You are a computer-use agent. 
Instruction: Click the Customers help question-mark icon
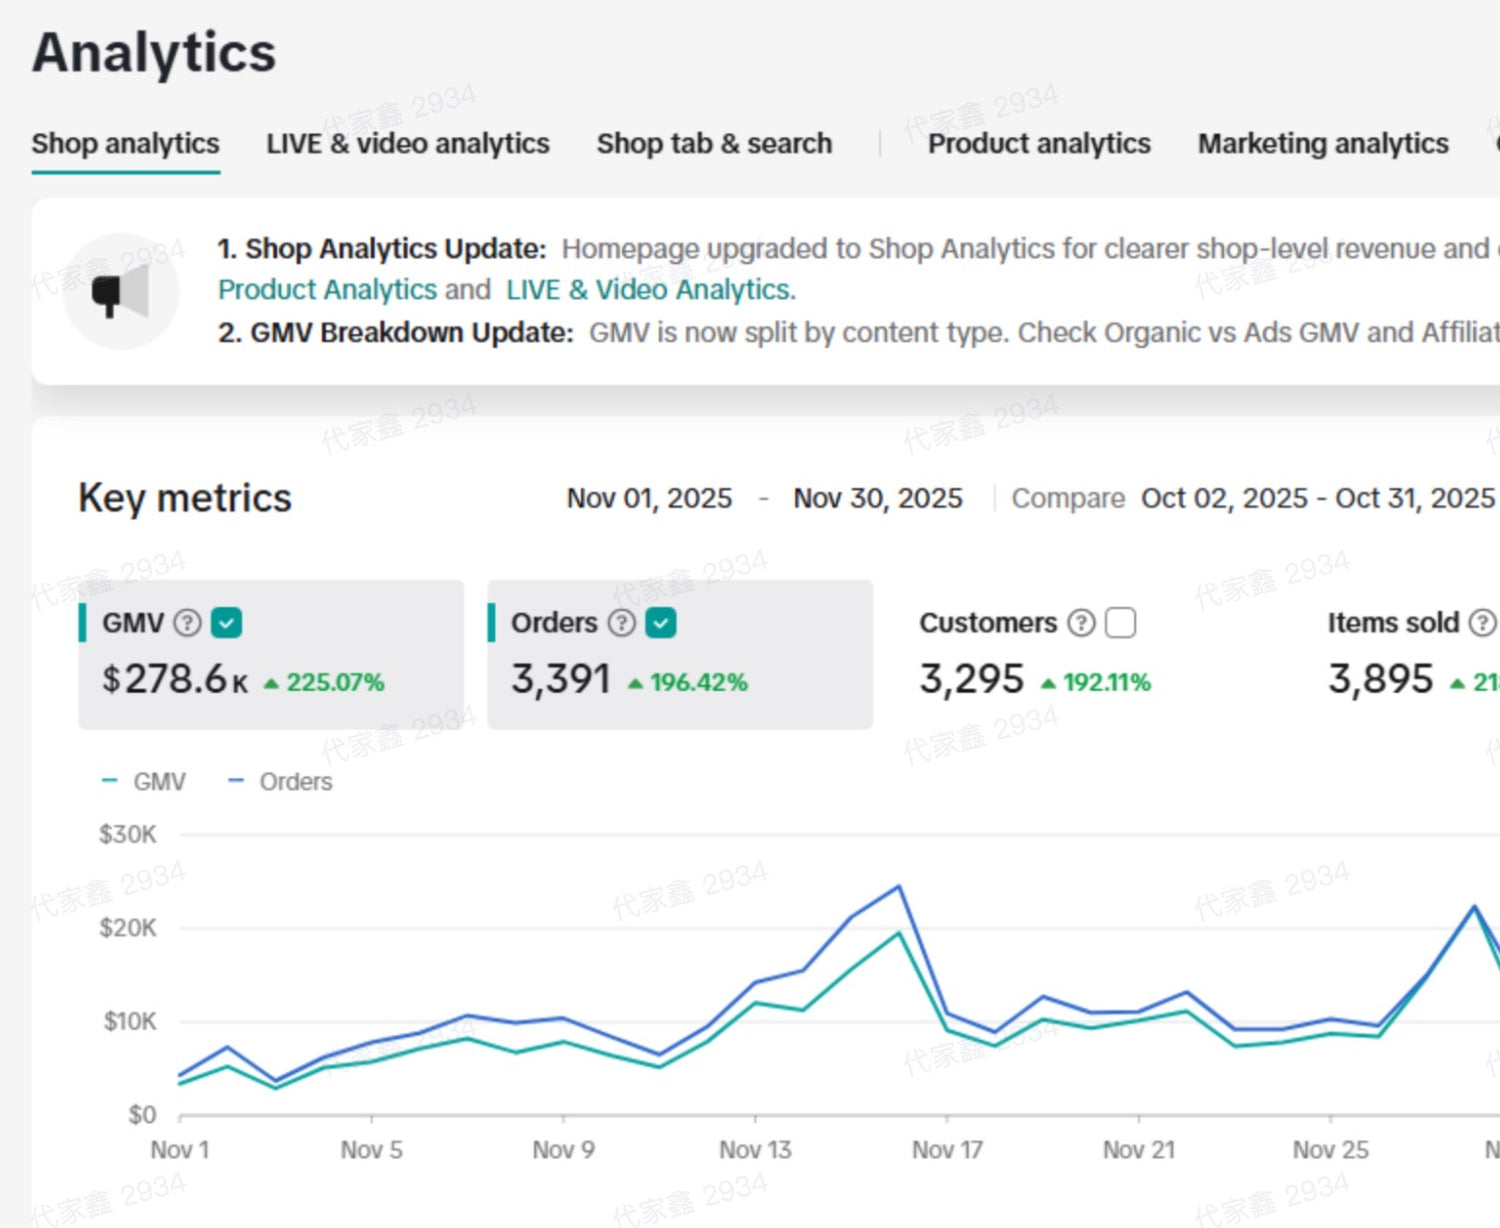point(1081,623)
